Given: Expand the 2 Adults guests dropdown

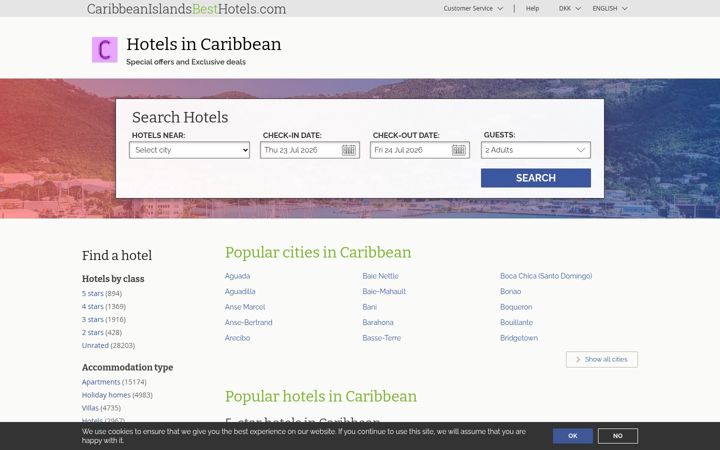Looking at the screenshot, I should pyautogui.click(x=536, y=150).
